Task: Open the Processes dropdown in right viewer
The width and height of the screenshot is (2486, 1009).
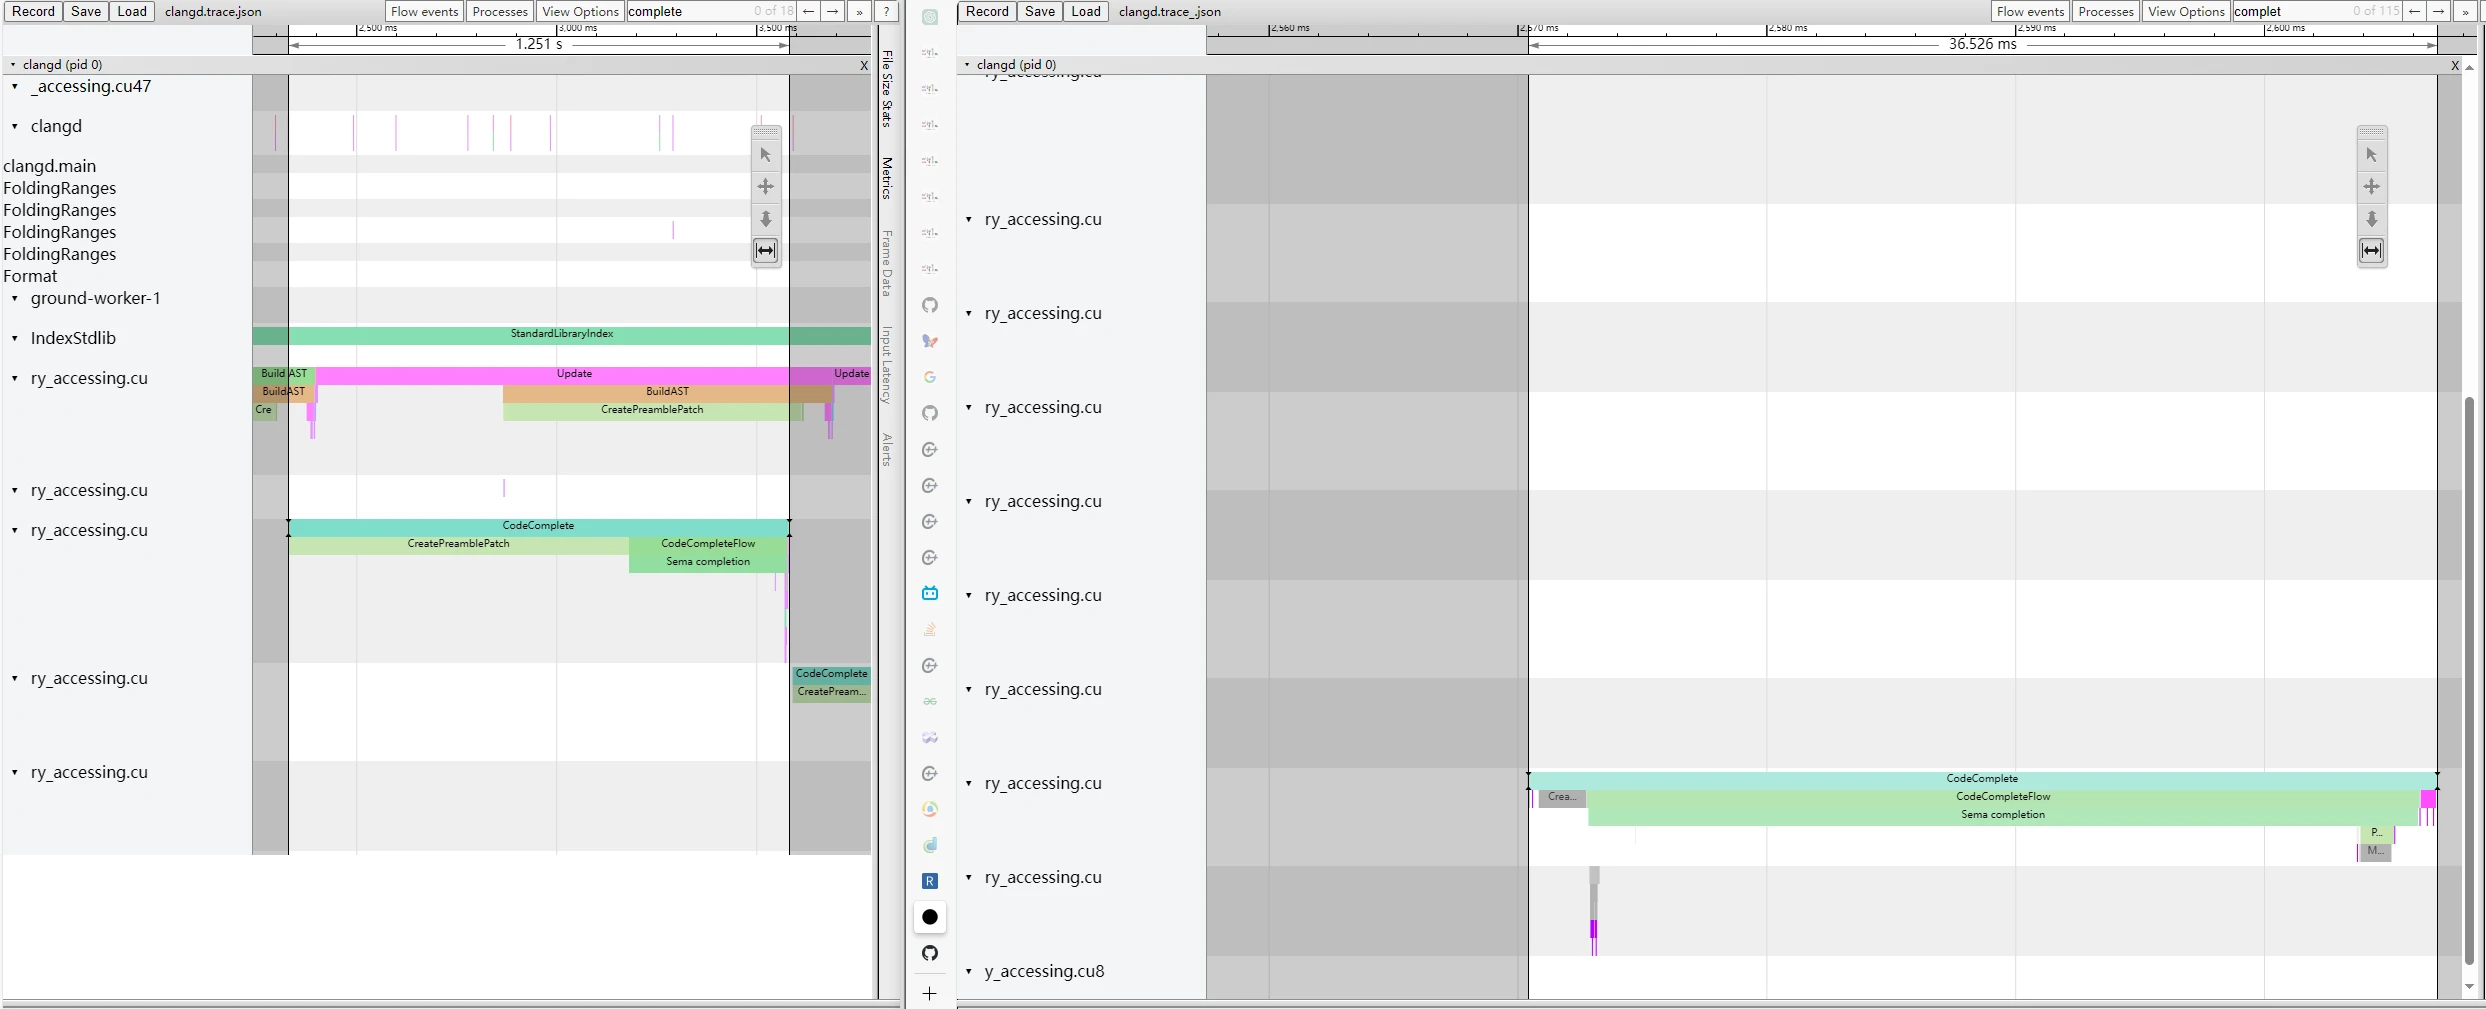Action: point(2105,11)
